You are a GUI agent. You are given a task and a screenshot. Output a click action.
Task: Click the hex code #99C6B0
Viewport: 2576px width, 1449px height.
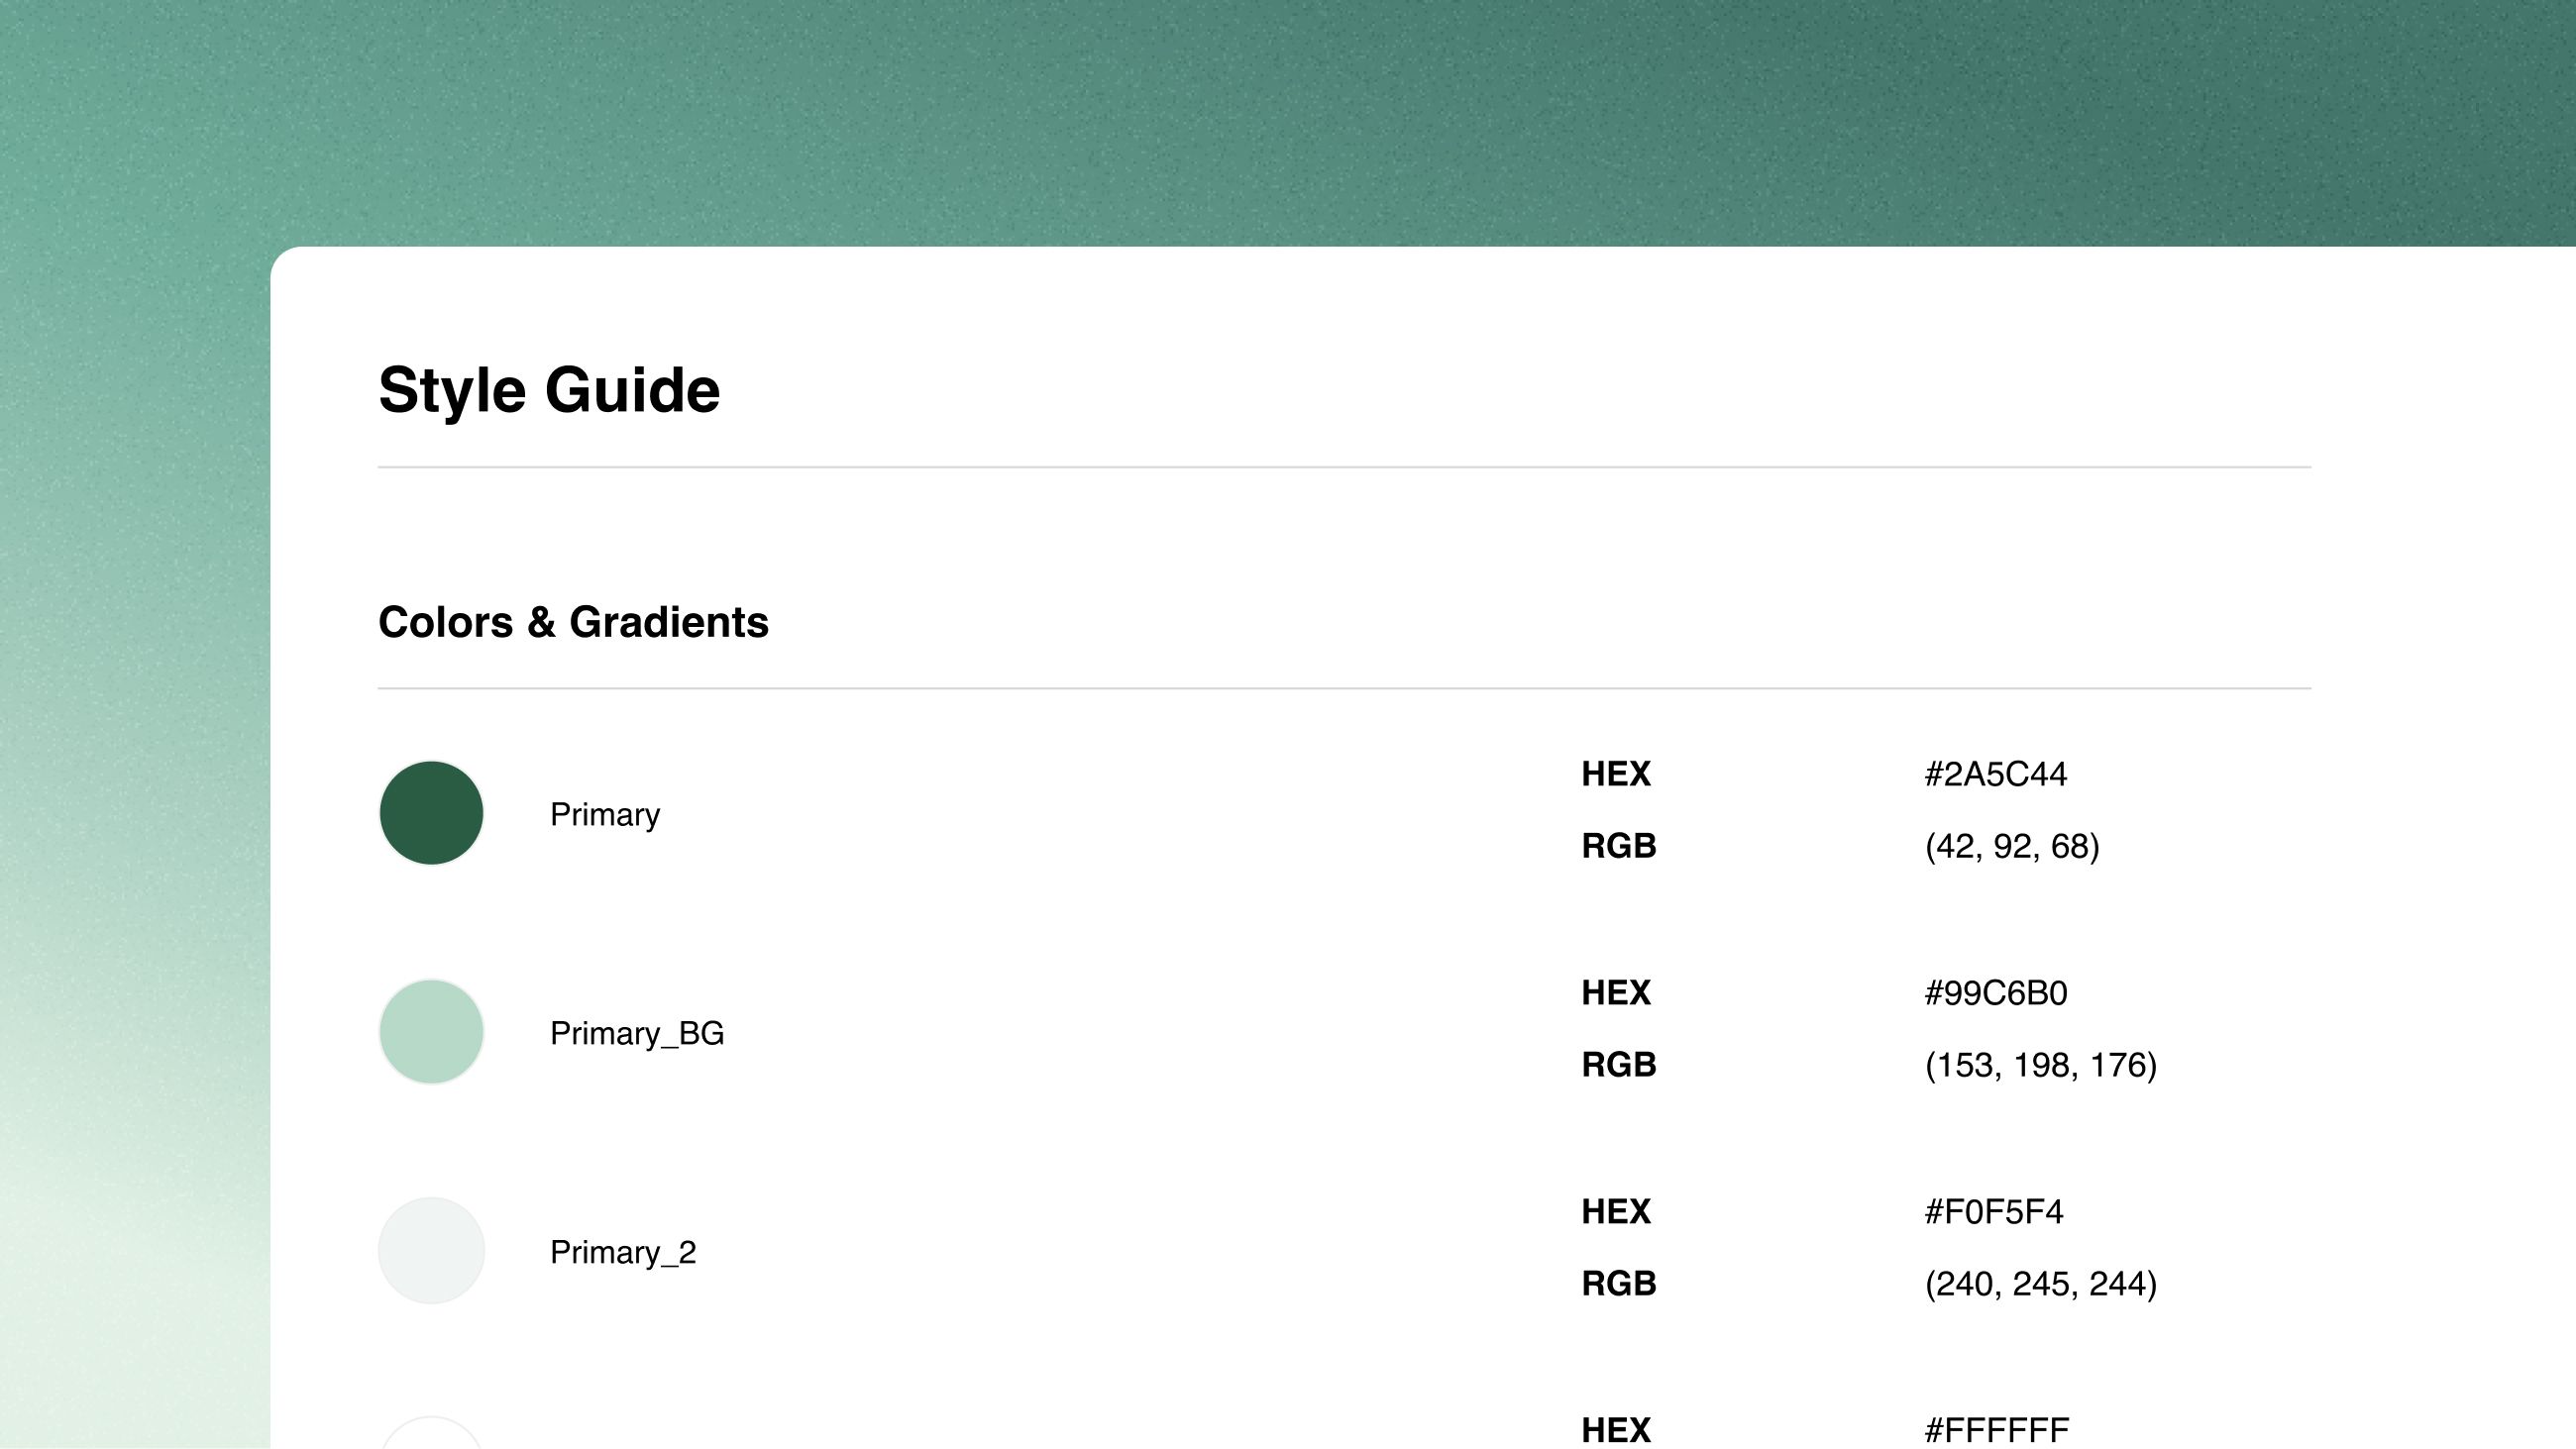(x=1995, y=993)
